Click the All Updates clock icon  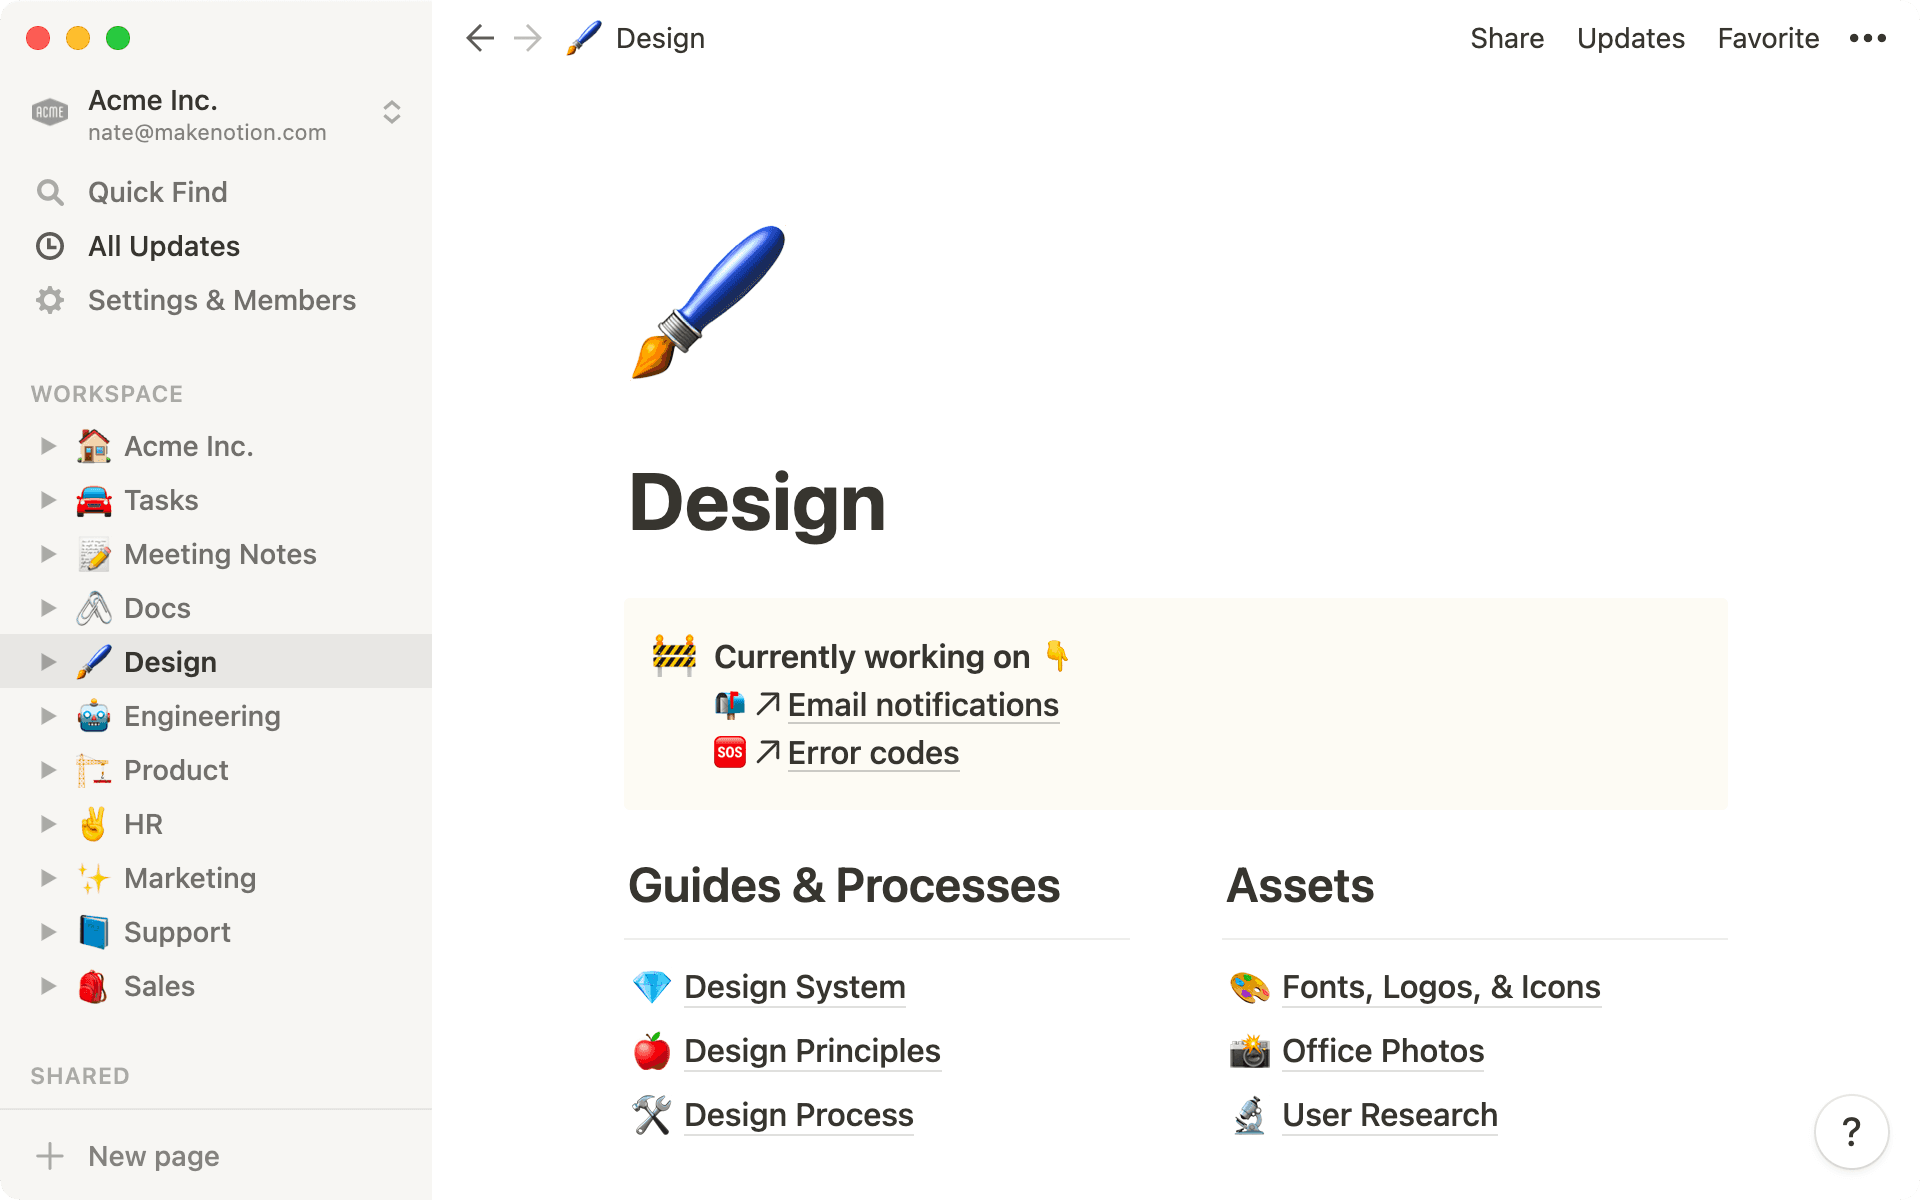tap(50, 246)
